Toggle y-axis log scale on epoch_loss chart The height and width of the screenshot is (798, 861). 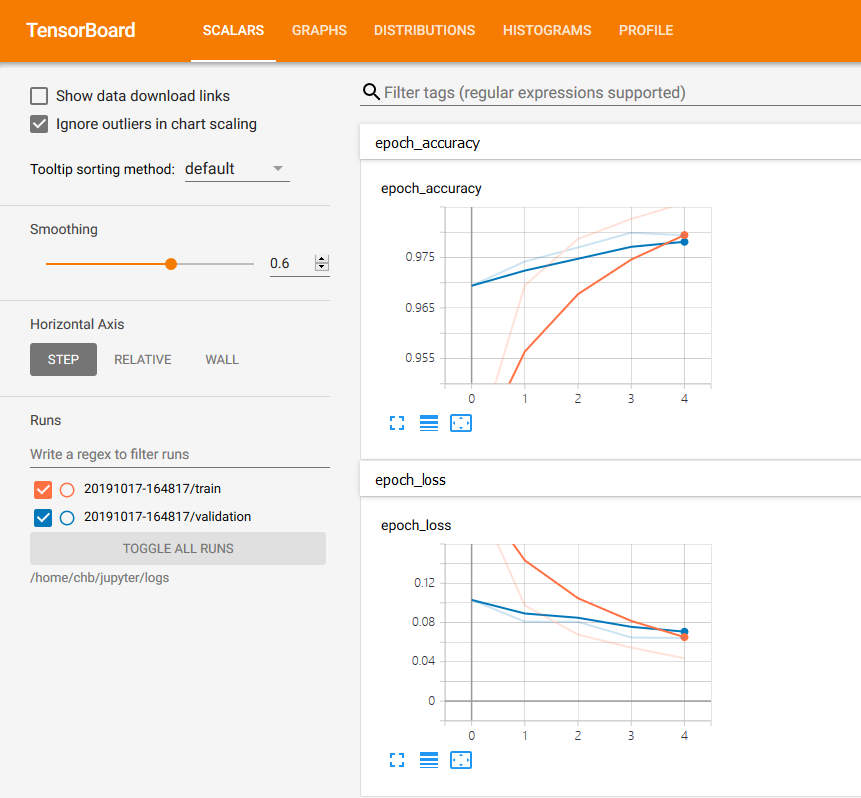429,760
